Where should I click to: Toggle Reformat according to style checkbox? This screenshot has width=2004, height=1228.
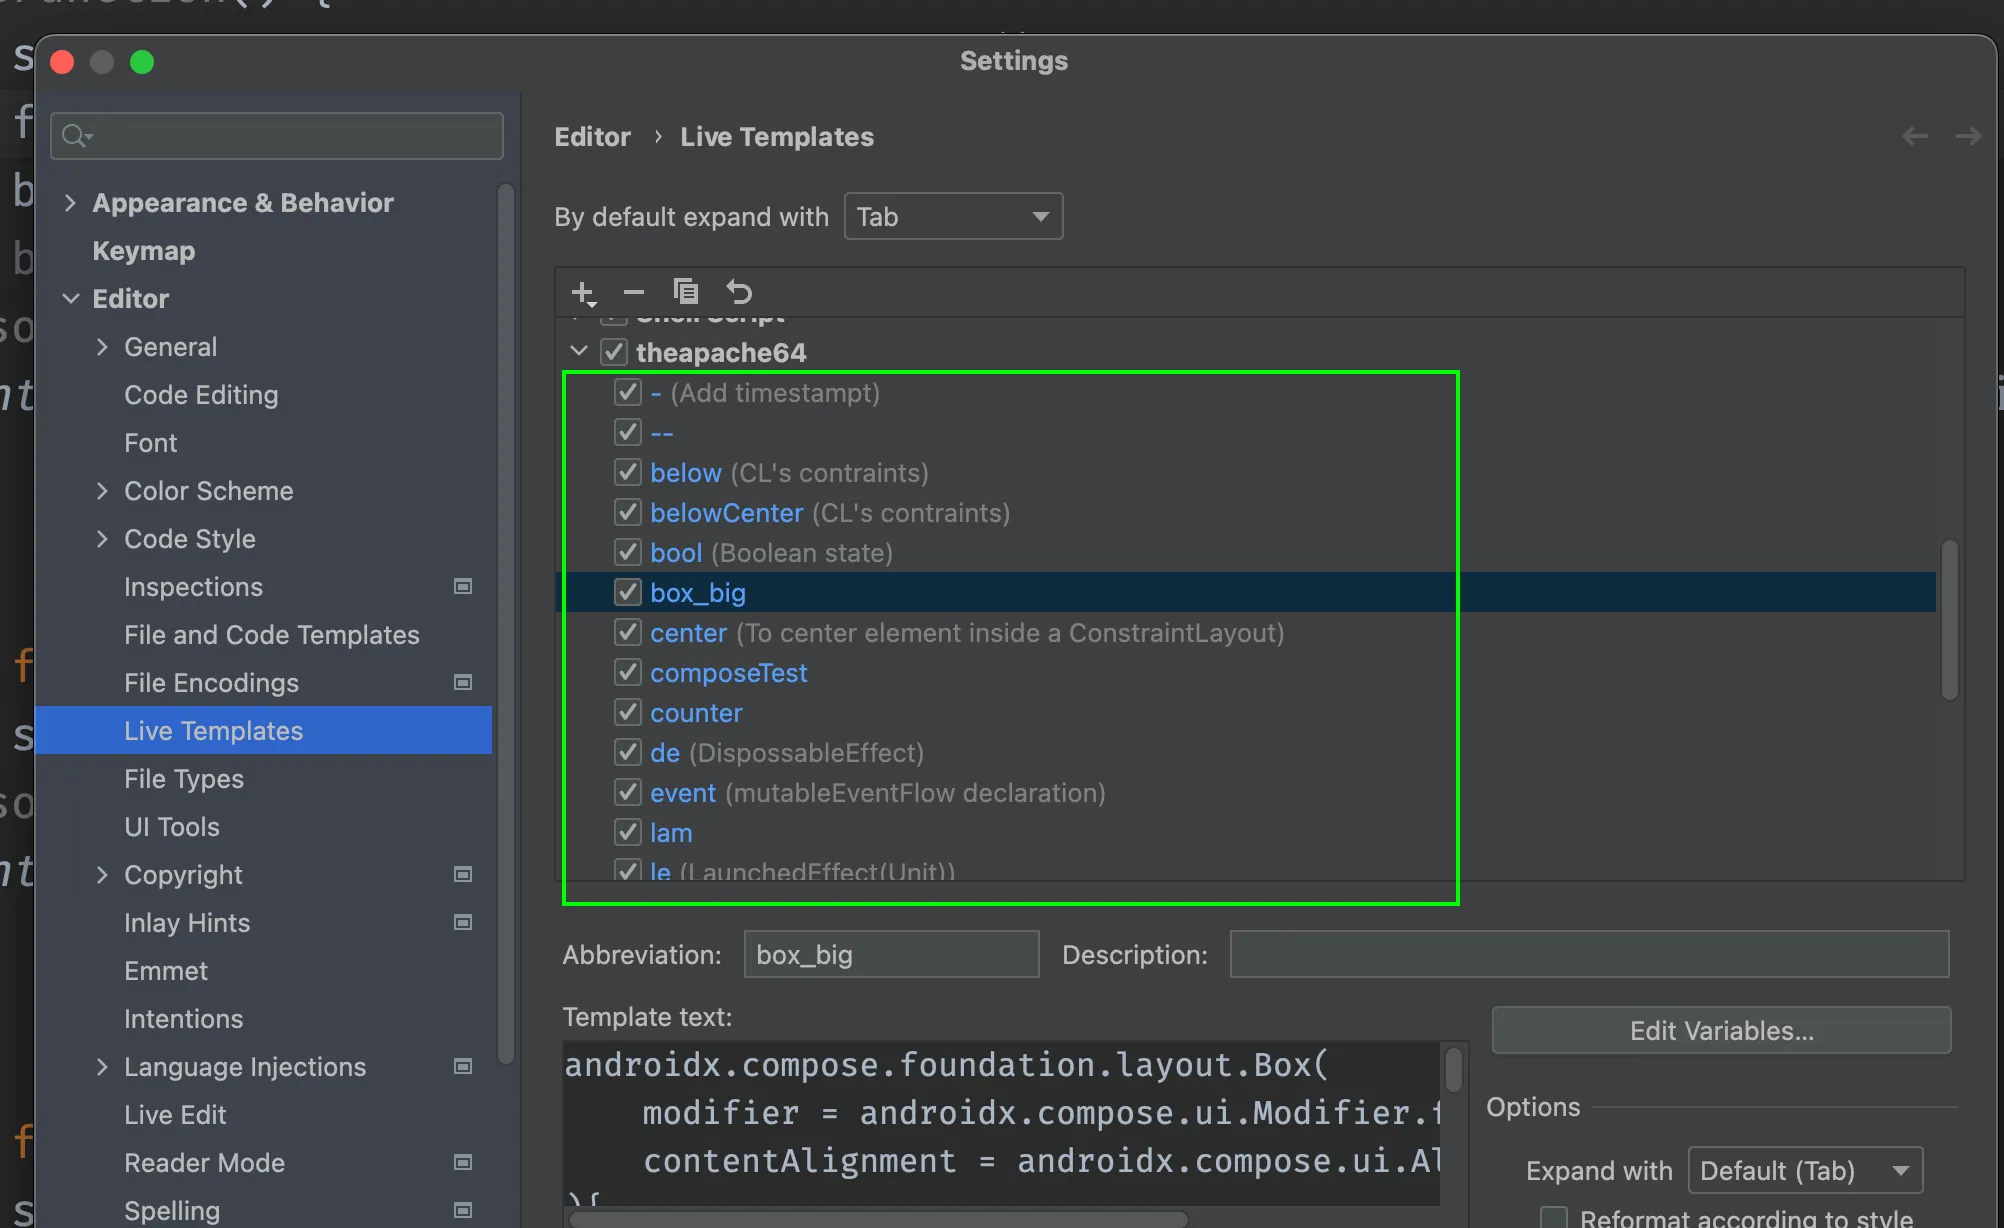[1554, 1217]
